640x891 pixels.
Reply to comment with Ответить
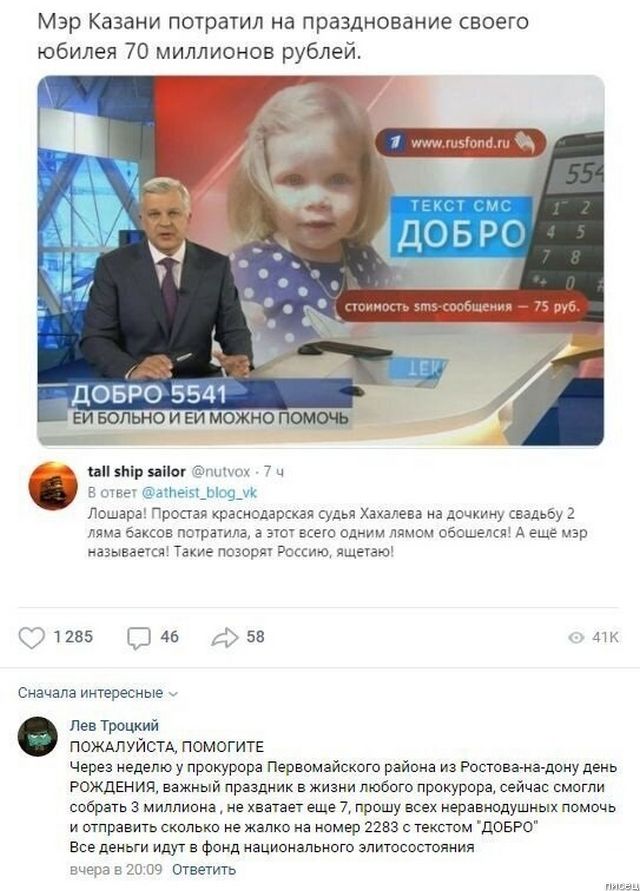(x=203, y=869)
